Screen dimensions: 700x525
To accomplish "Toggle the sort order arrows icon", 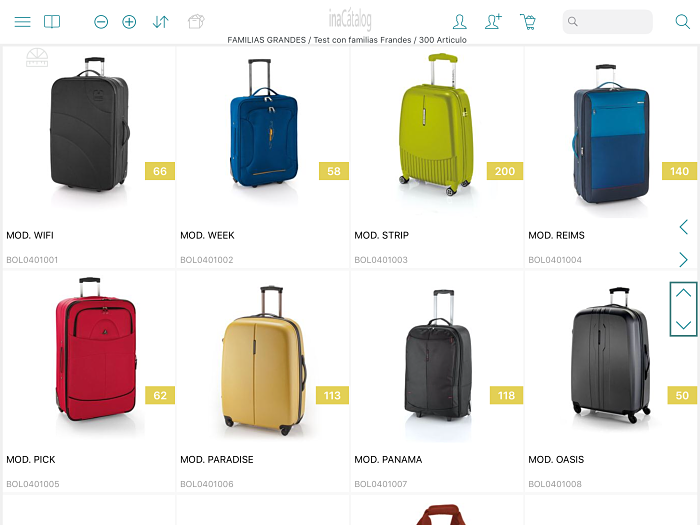I will pyautogui.click(x=160, y=22).
